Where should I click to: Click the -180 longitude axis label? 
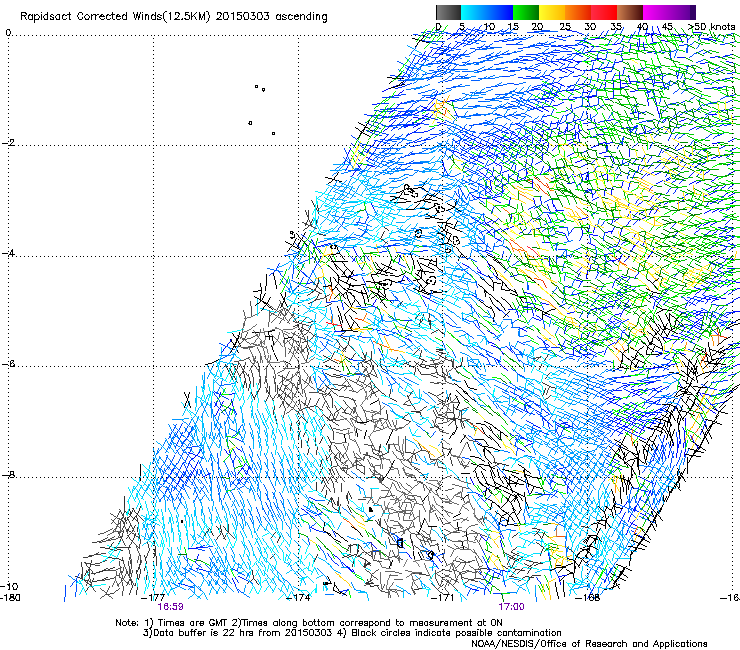click(10, 598)
